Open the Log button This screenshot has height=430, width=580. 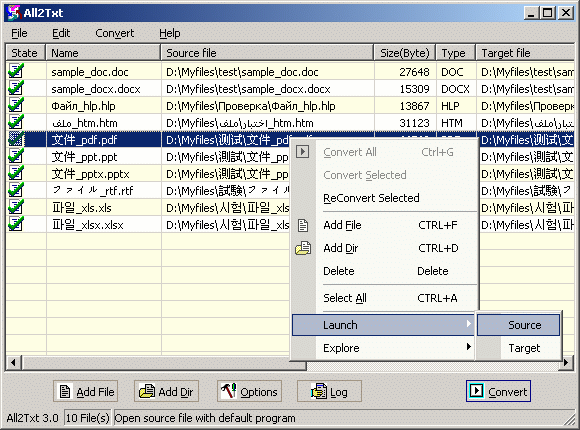tap(329, 391)
